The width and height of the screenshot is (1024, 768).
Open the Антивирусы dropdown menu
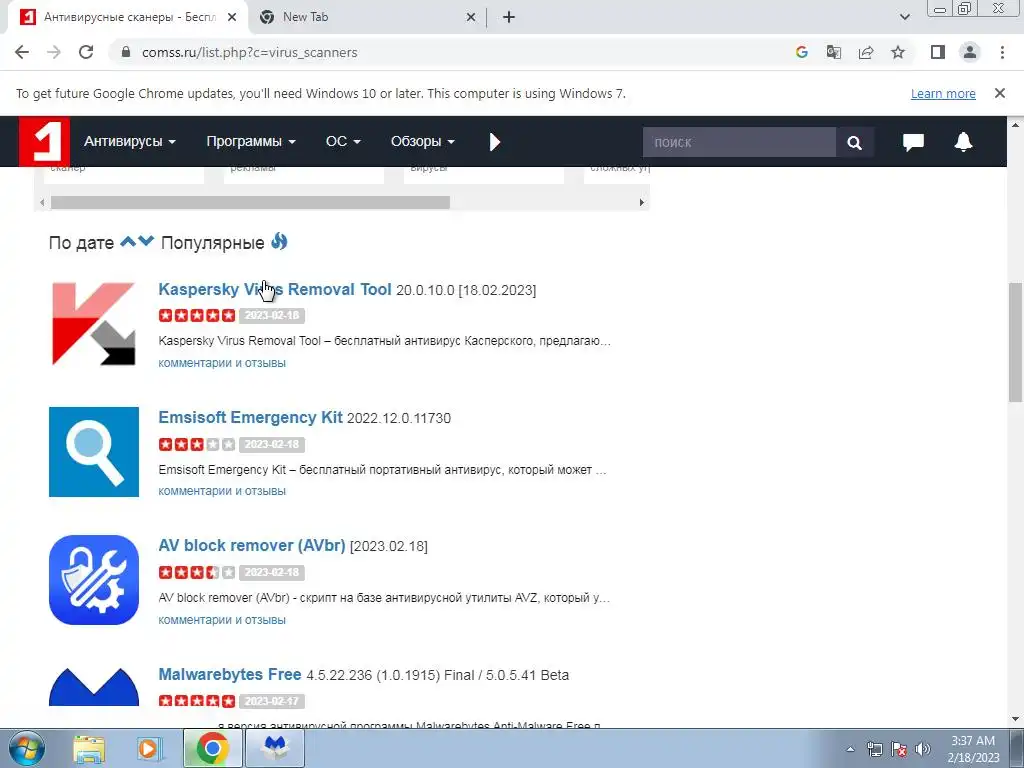pos(129,142)
